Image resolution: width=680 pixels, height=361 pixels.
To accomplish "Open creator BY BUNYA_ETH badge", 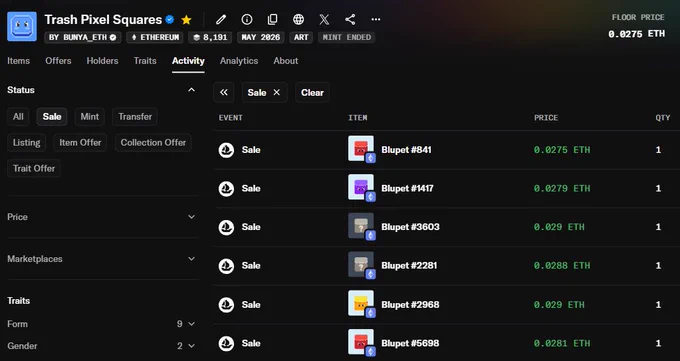I will (x=82, y=37).
